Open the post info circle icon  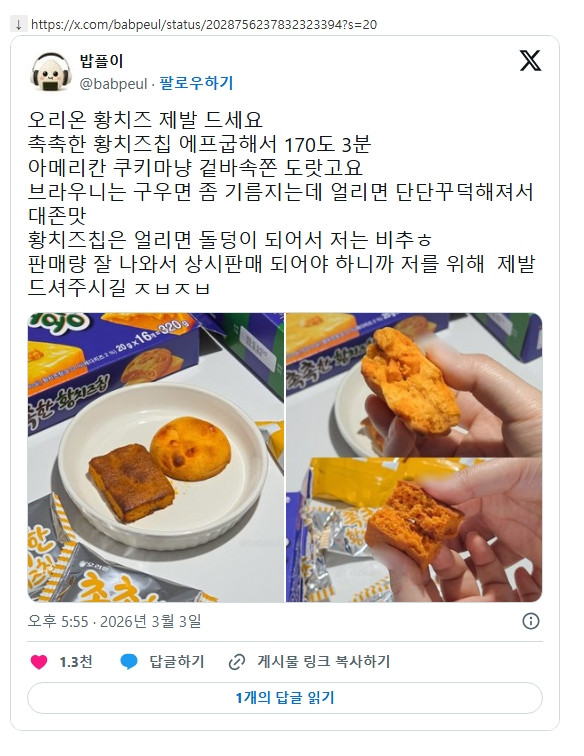(530, 621)
